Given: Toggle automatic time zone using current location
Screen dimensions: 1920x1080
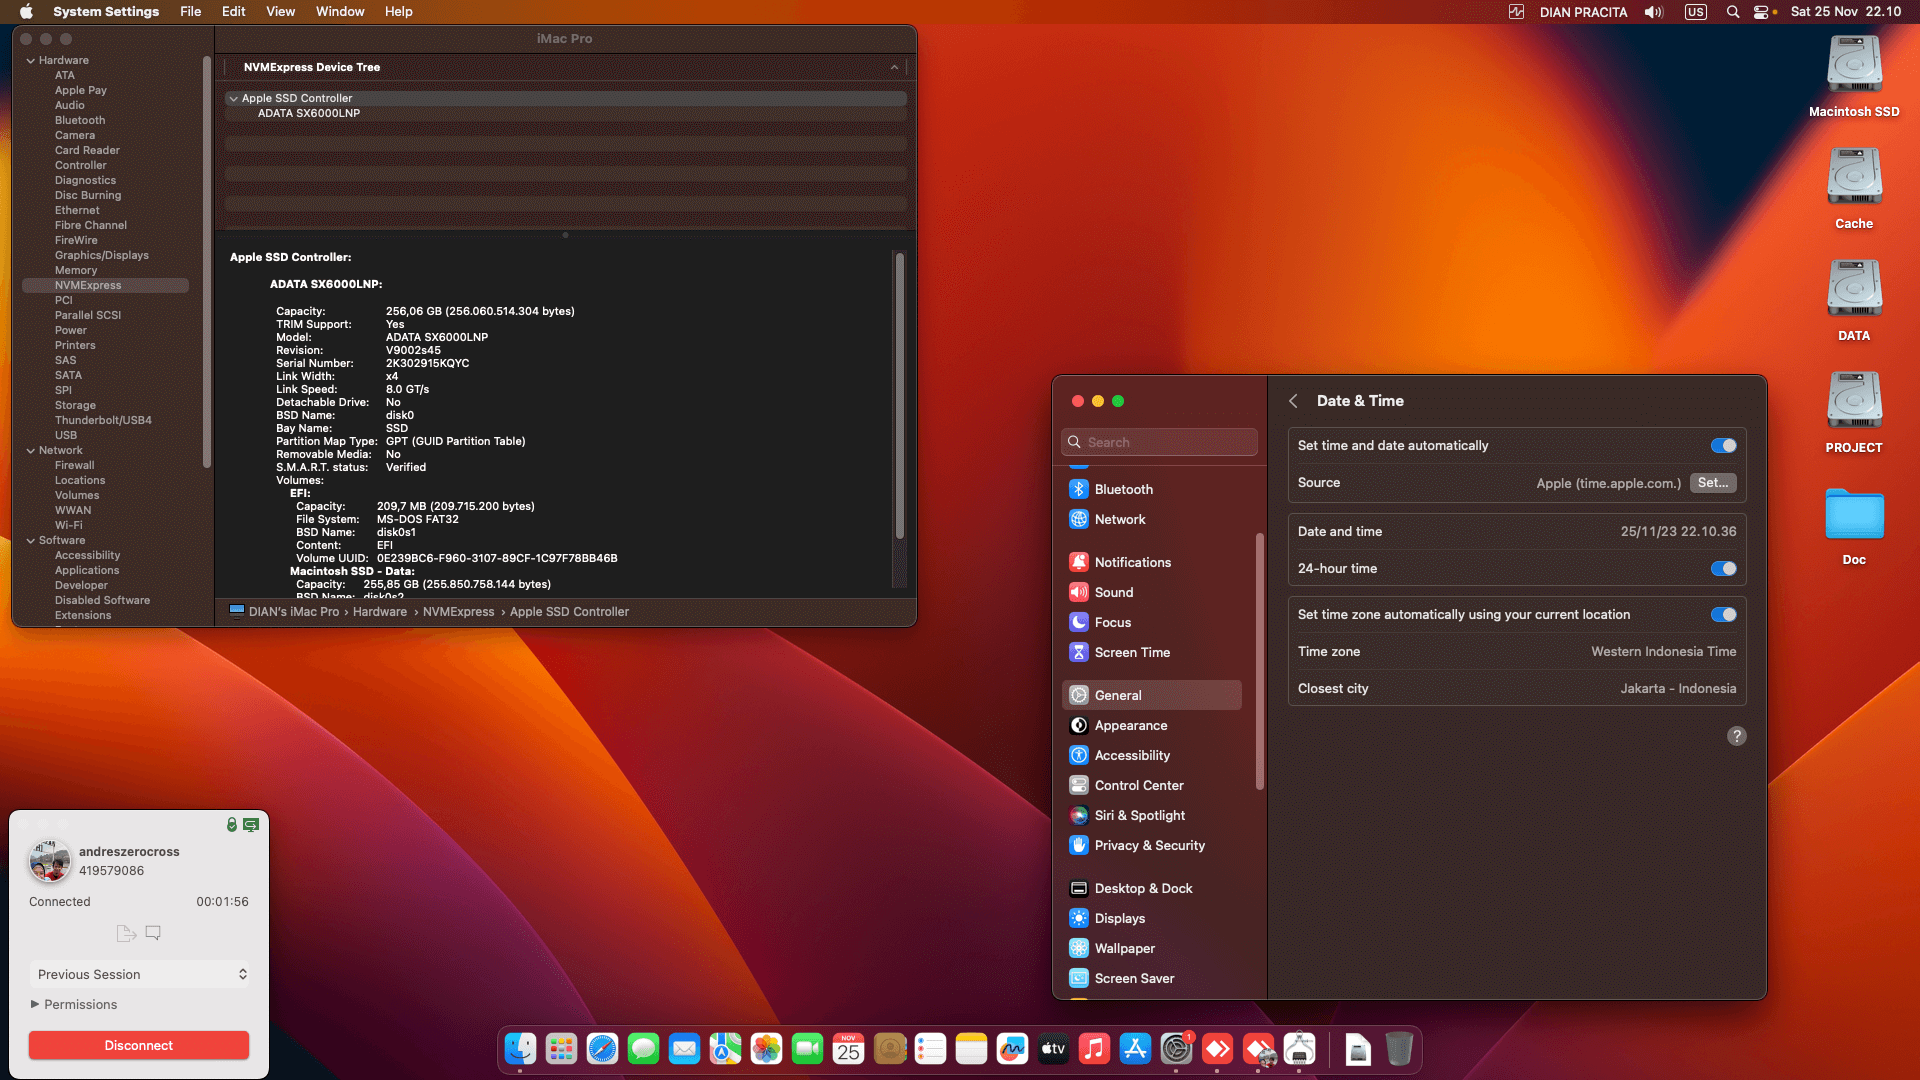Looking at the screenshot, I should coord(1723,615).
